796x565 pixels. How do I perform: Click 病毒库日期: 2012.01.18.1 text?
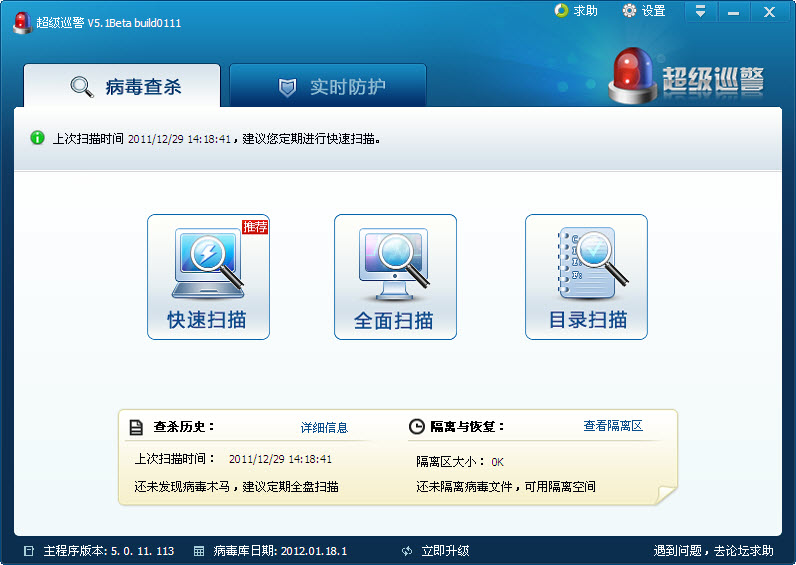coord(280,551)
